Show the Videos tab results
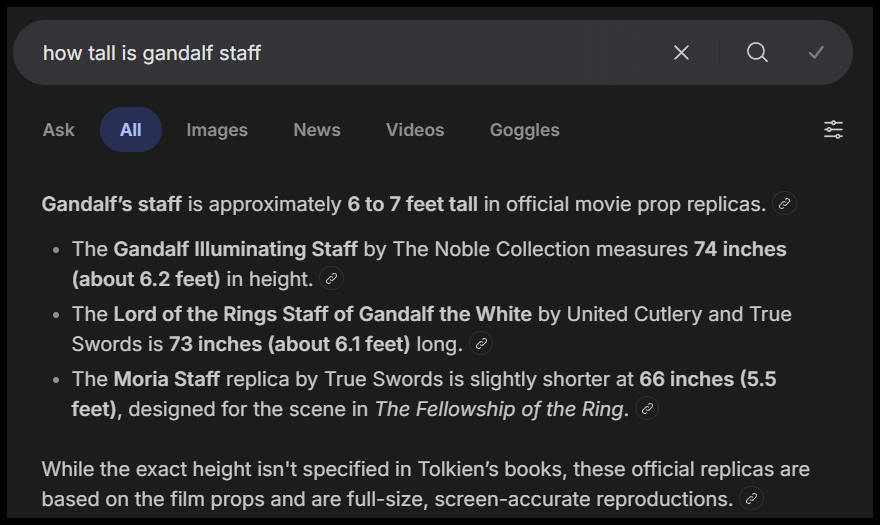Screen dimensions: 880x525 pyautogui.click(x=415, y=130)
